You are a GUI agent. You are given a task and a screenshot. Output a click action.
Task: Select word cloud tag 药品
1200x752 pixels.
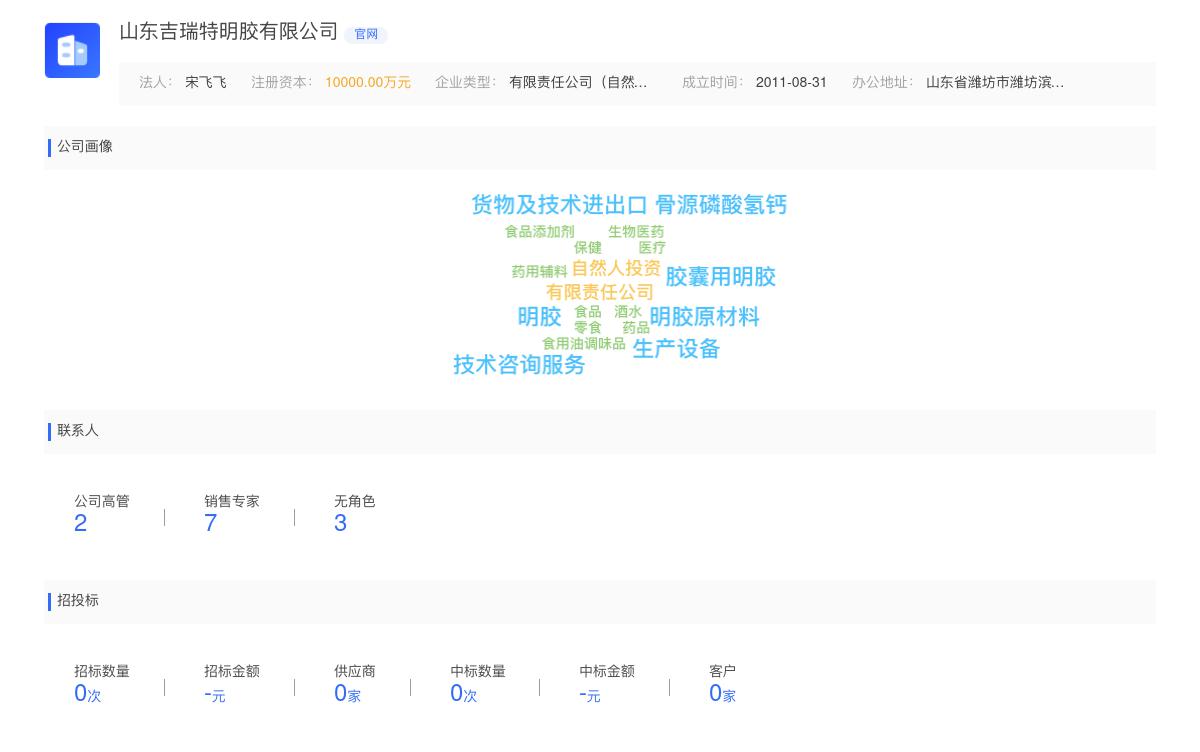(x=636, y=328)
